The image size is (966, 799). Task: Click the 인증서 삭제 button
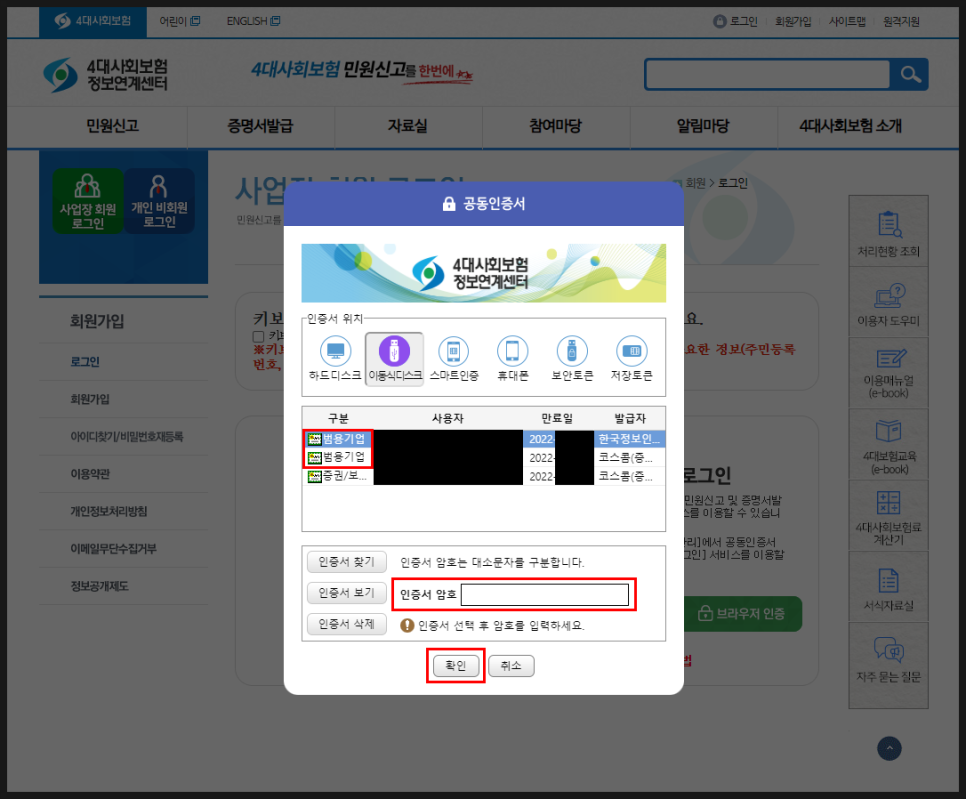(x=347, y=624)
